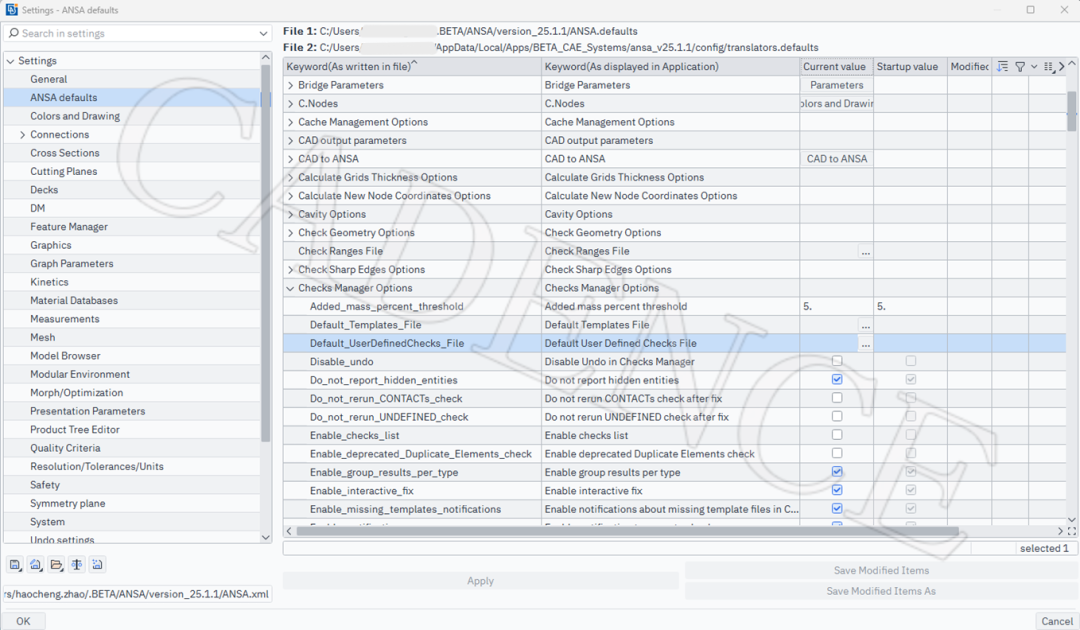Click the expand view icon beside horizontal scrollbar

[x=1072, y=531]
